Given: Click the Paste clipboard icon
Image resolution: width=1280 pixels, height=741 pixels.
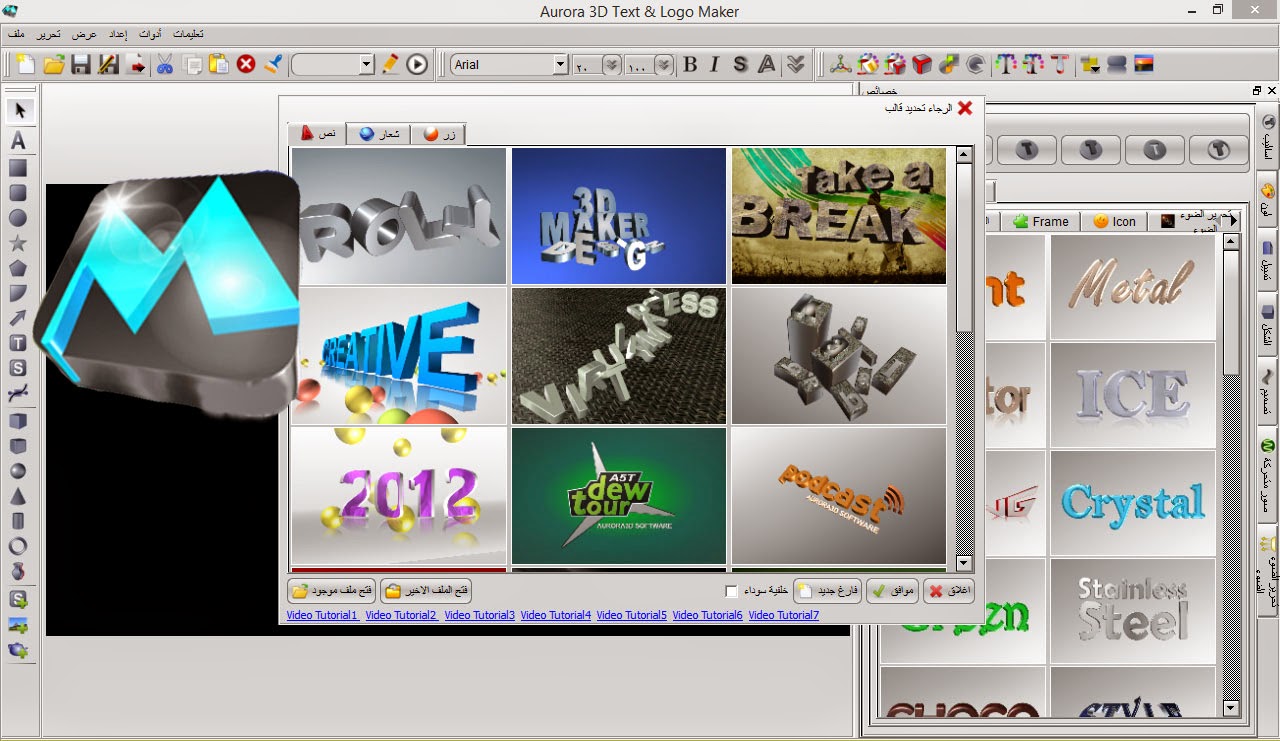Looking at the screenshot, I should tap(219, 64).
